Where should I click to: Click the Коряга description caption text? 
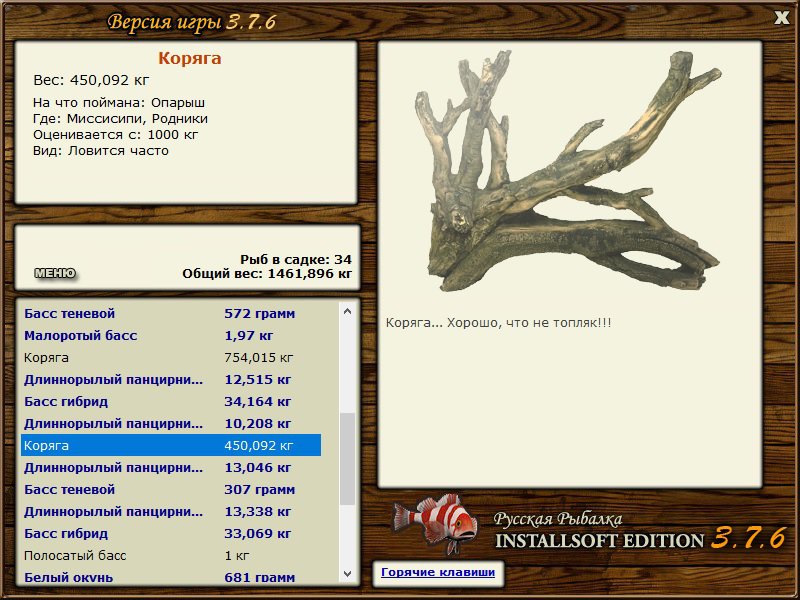tap(498, 322)
